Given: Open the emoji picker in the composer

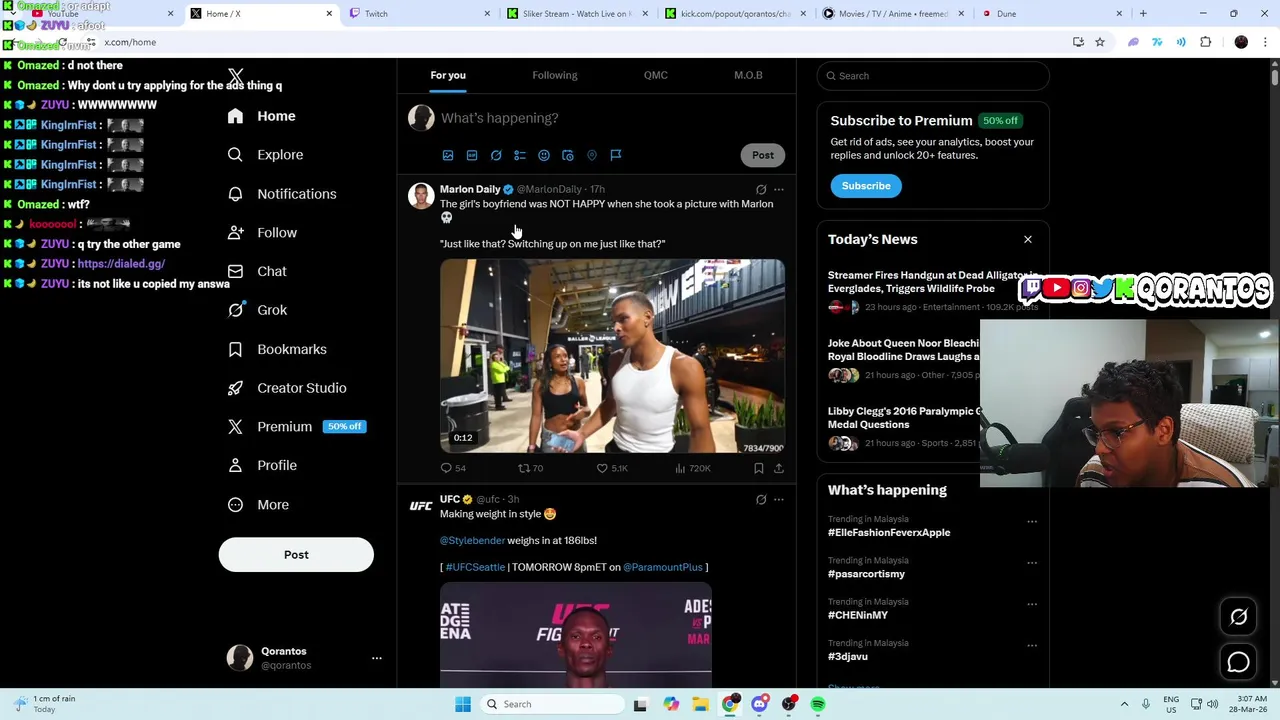Looking at the screenshot, I should coord(544,155).
